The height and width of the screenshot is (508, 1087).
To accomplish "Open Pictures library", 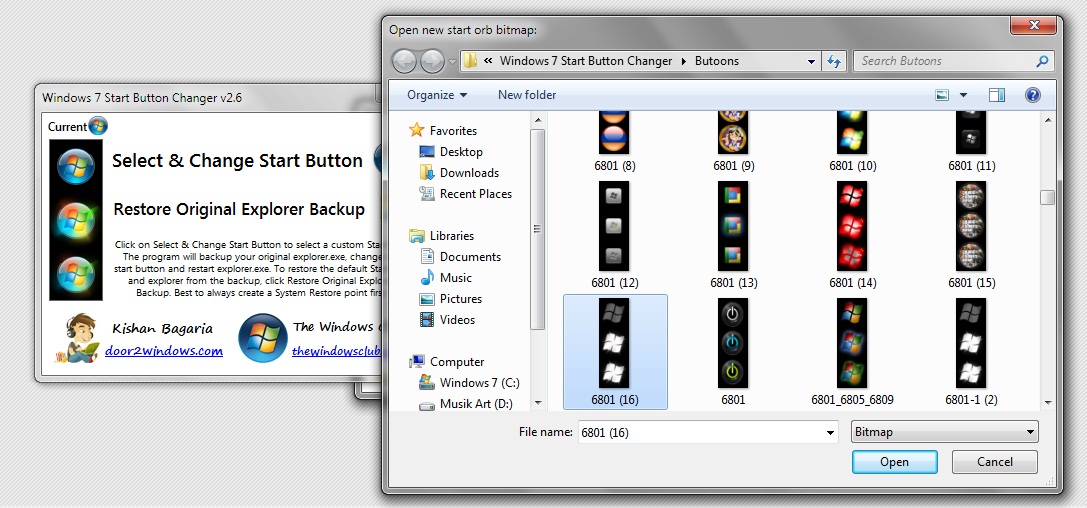I will coord(451,299).
